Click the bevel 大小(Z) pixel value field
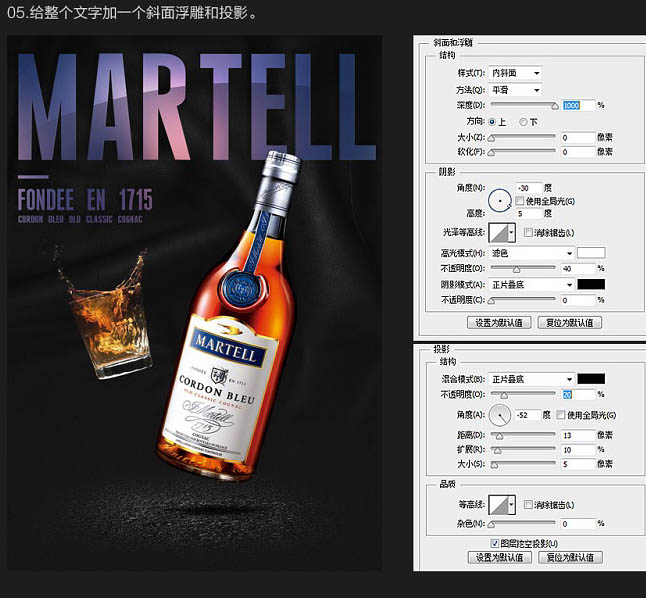The width and height of the screenshot is (646, 598). click(578, 138)
